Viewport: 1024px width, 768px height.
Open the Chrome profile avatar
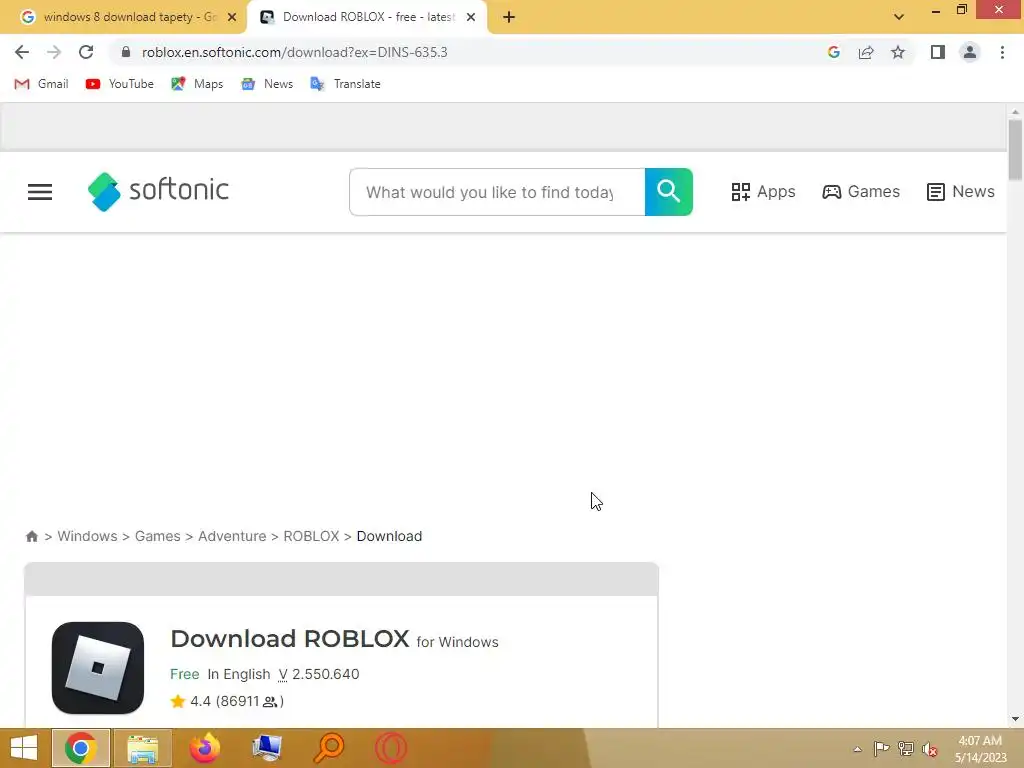click(970, 52)
